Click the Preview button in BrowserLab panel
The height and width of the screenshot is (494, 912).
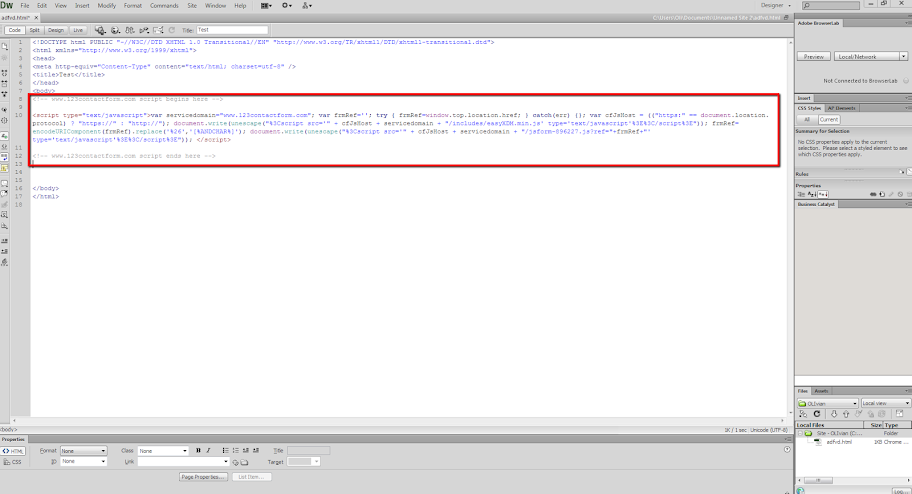click(x=814, y=57)
